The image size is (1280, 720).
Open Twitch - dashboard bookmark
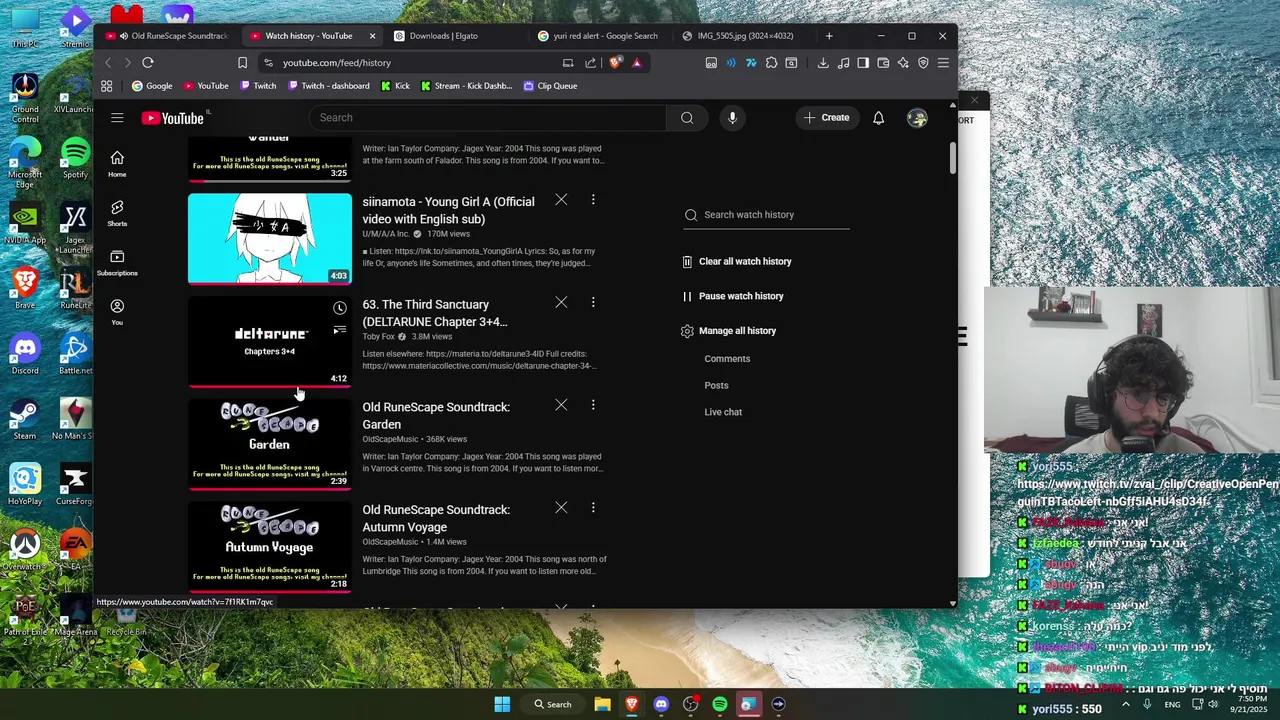point(329,86)
